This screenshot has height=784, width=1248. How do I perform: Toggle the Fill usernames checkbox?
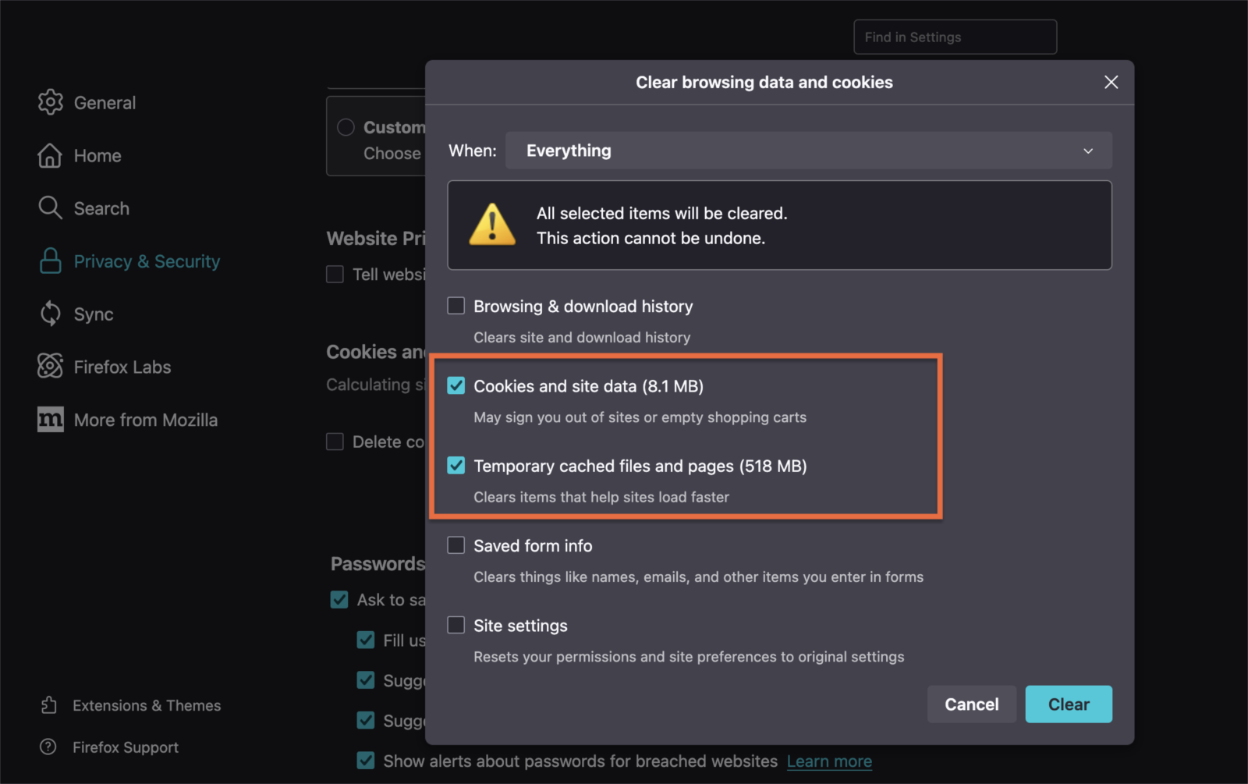(x=365, y=640)
